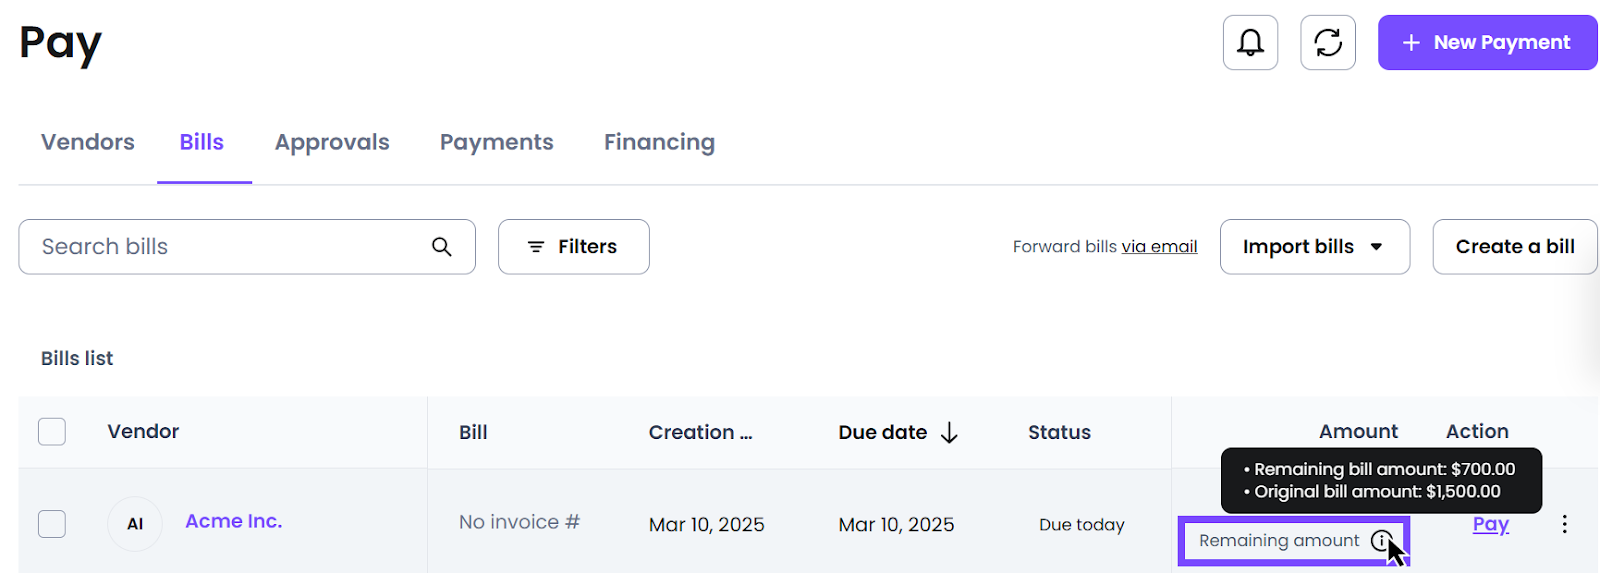Click the Remaining amount info icon

pos(1381,541)
